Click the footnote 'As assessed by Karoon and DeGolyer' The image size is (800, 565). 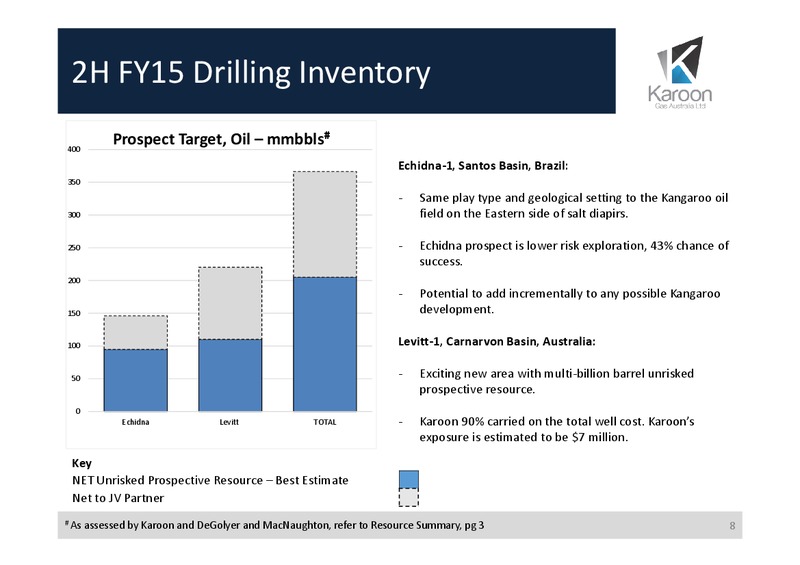point(274,525)
